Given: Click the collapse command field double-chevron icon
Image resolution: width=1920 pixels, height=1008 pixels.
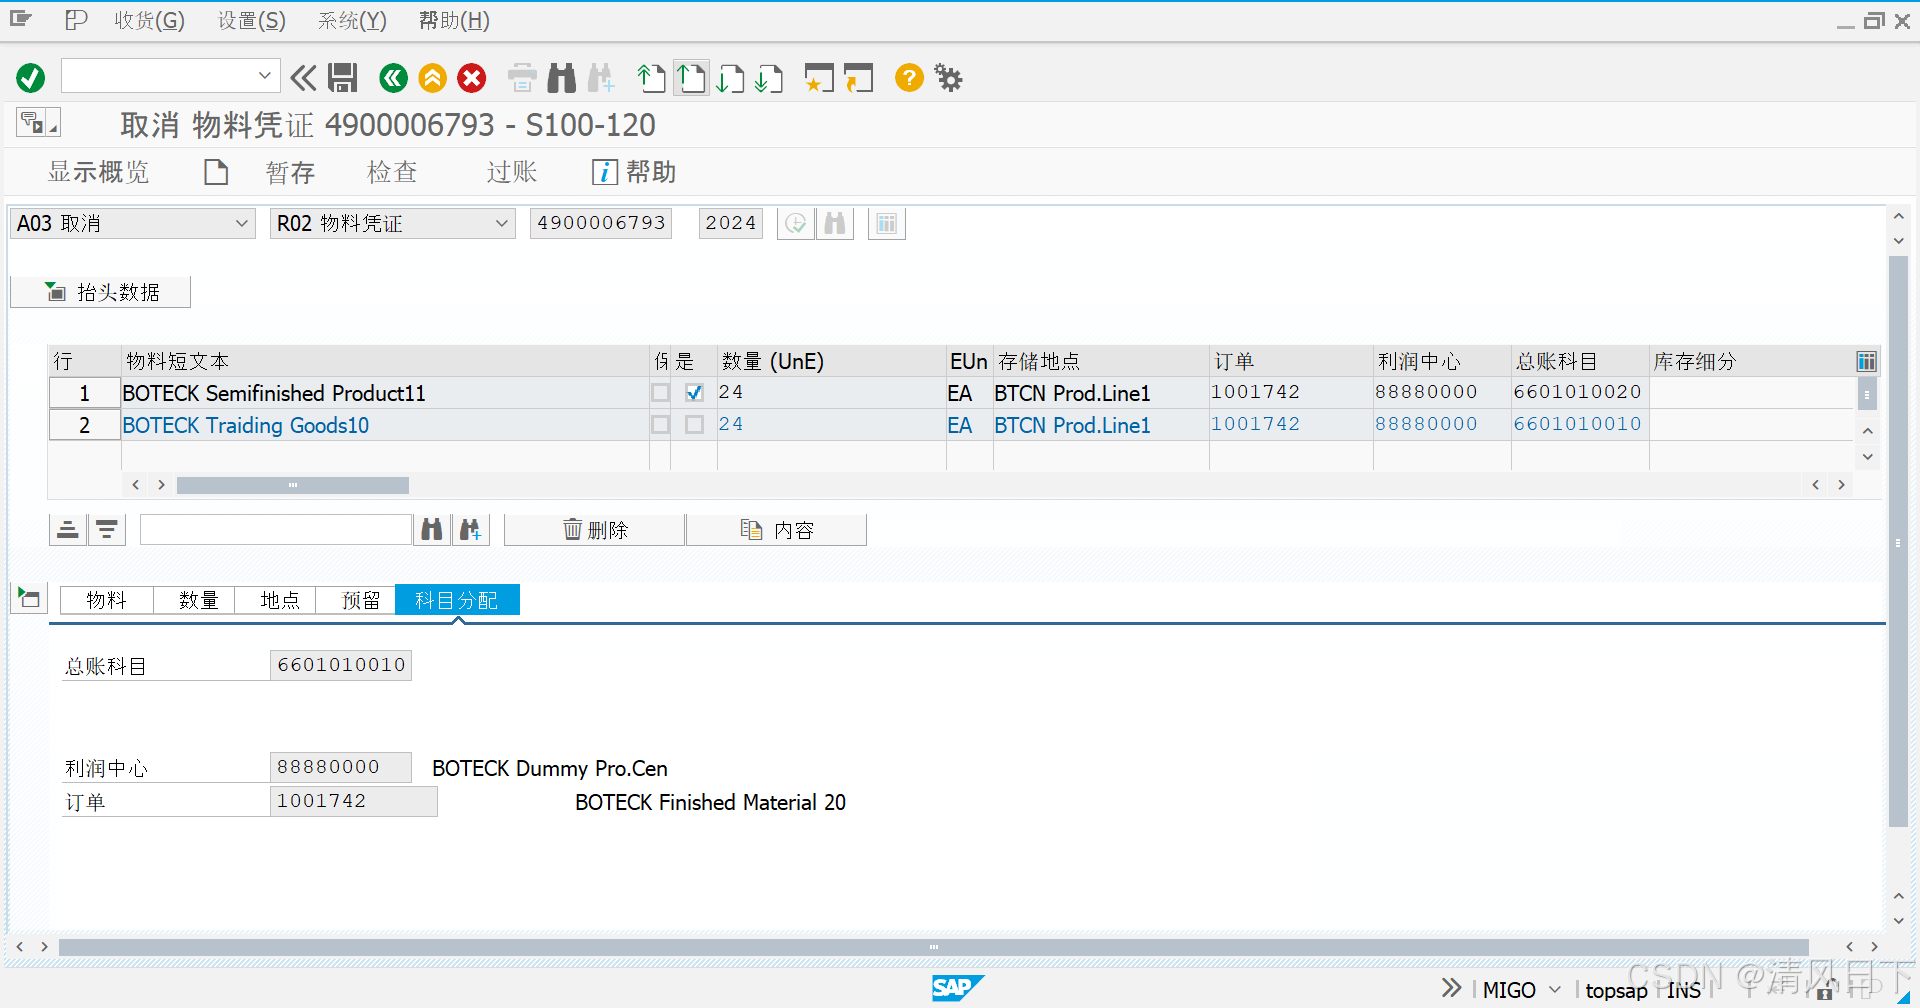Looking at the screenshot, I should [303, 77].
